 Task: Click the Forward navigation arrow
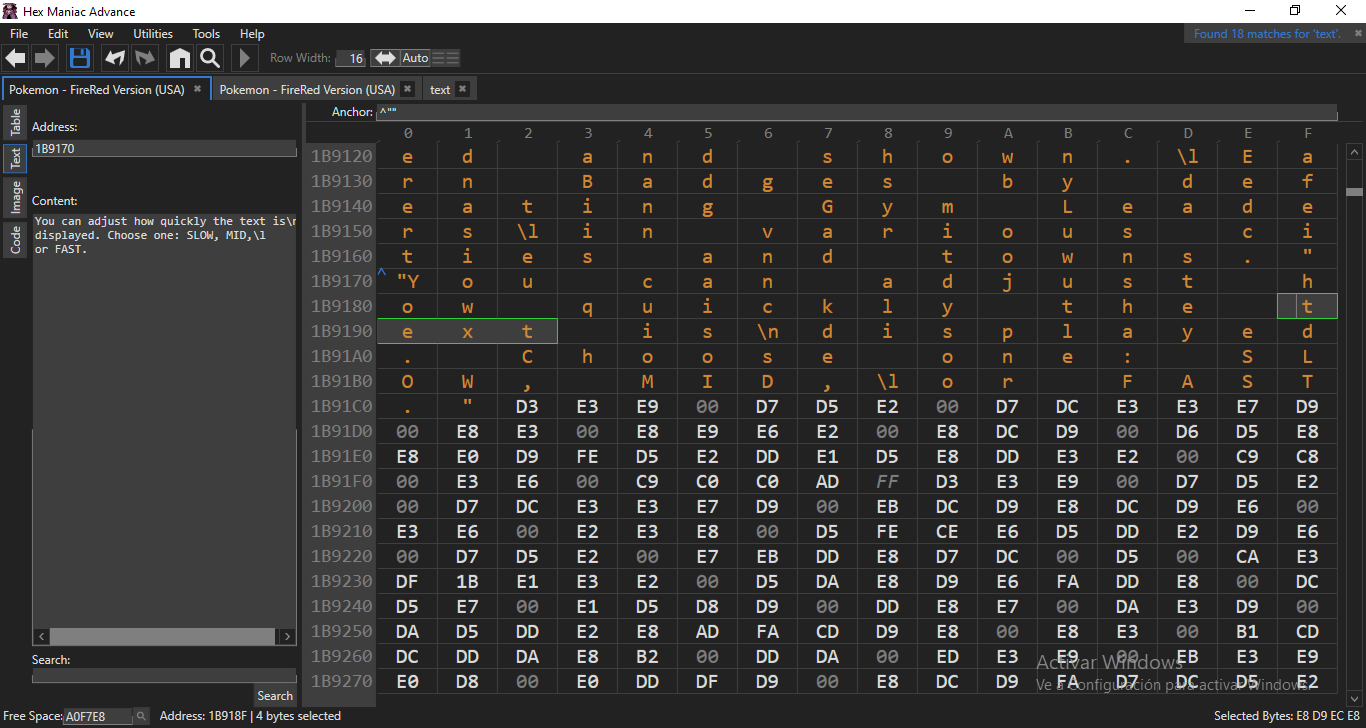[45, 58]
